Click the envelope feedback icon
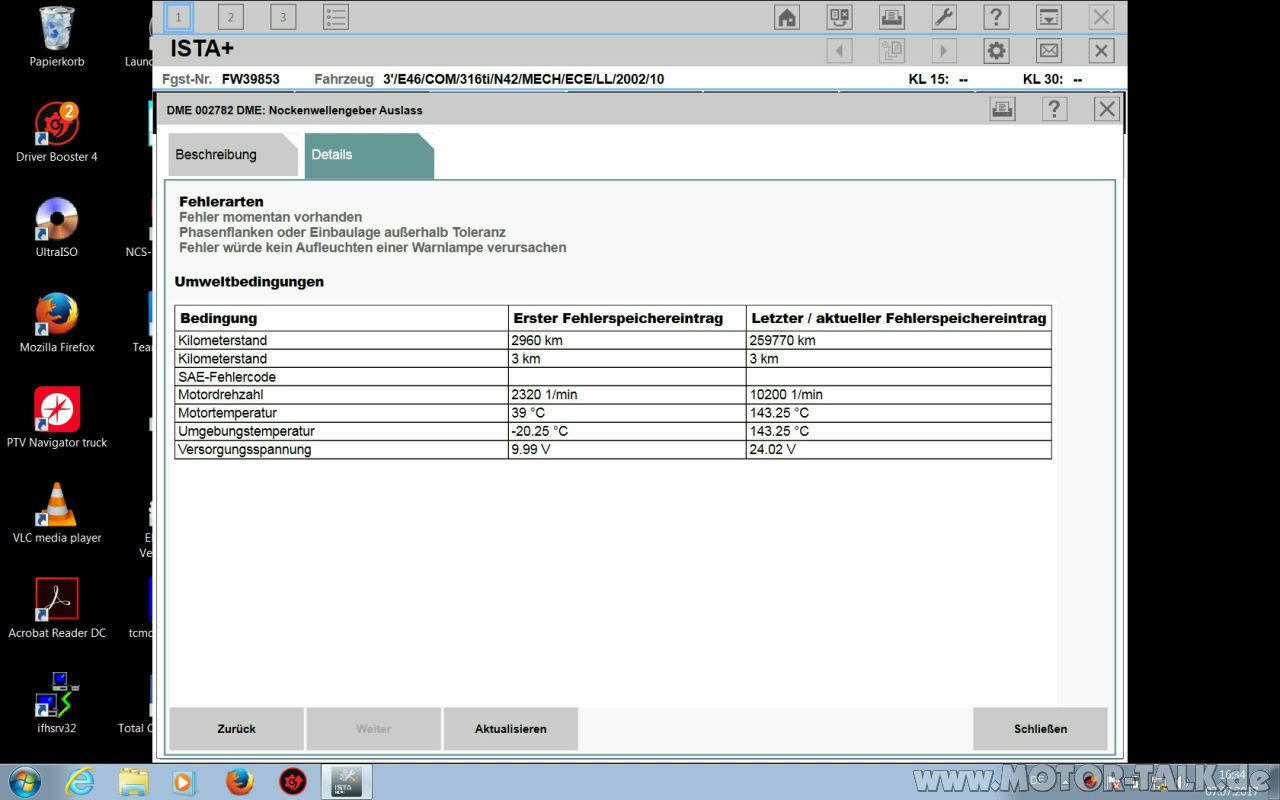The width and height of the screenshot is (1280, 800). pos(1048,51)
